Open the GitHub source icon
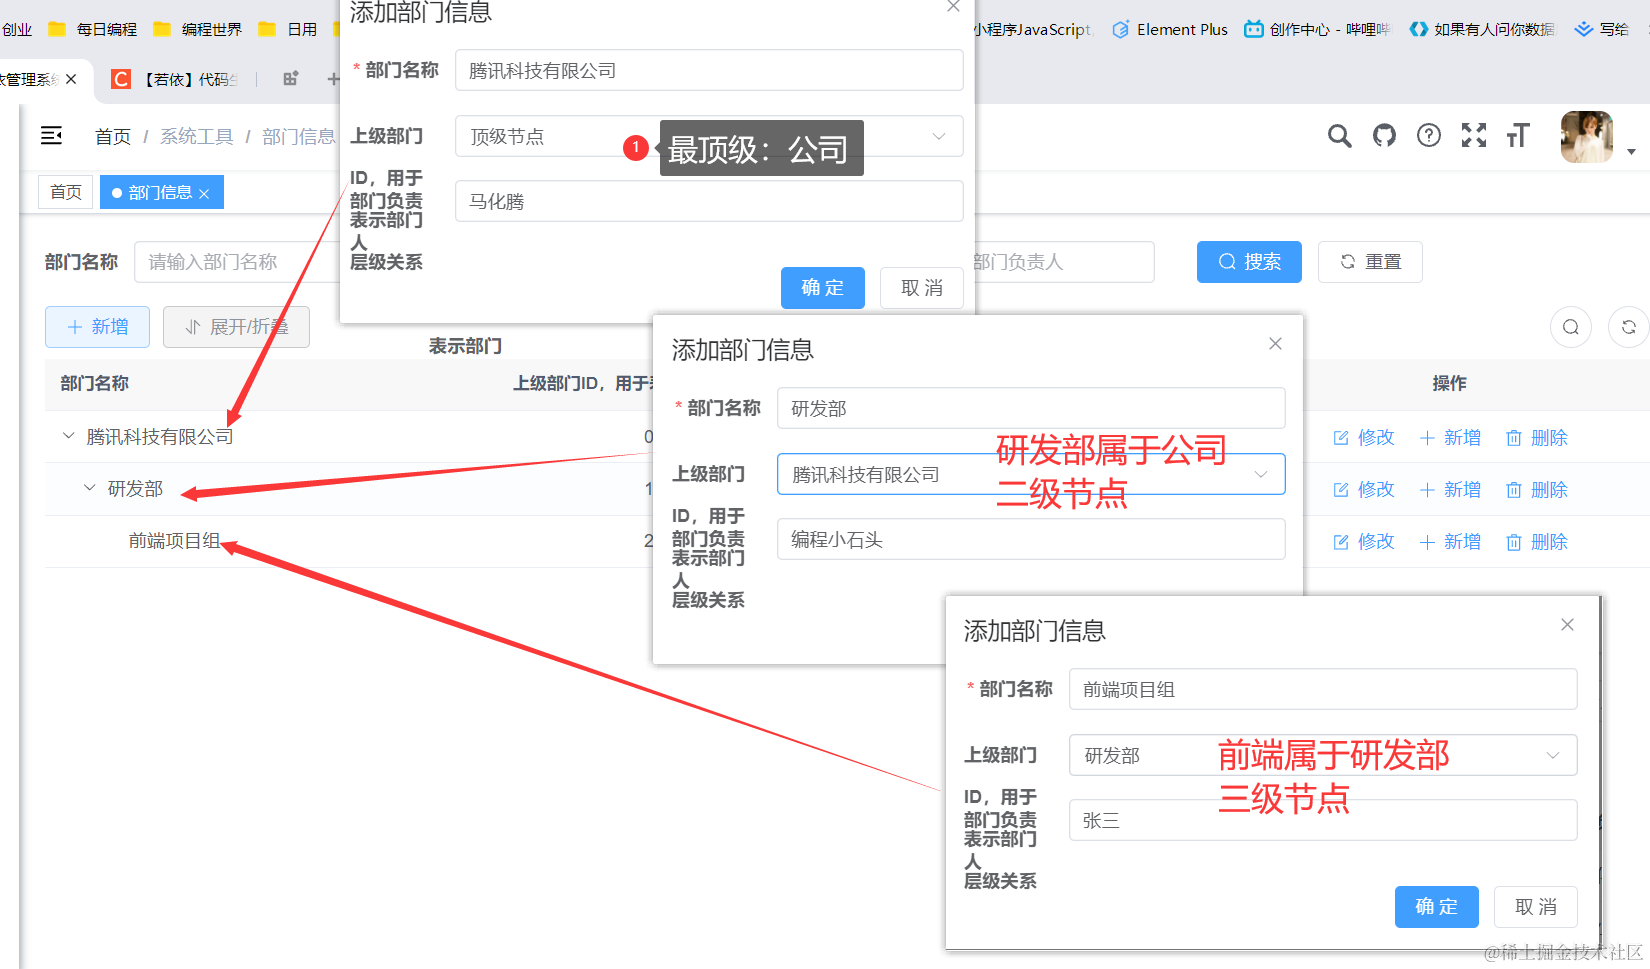 point(1384,136)
